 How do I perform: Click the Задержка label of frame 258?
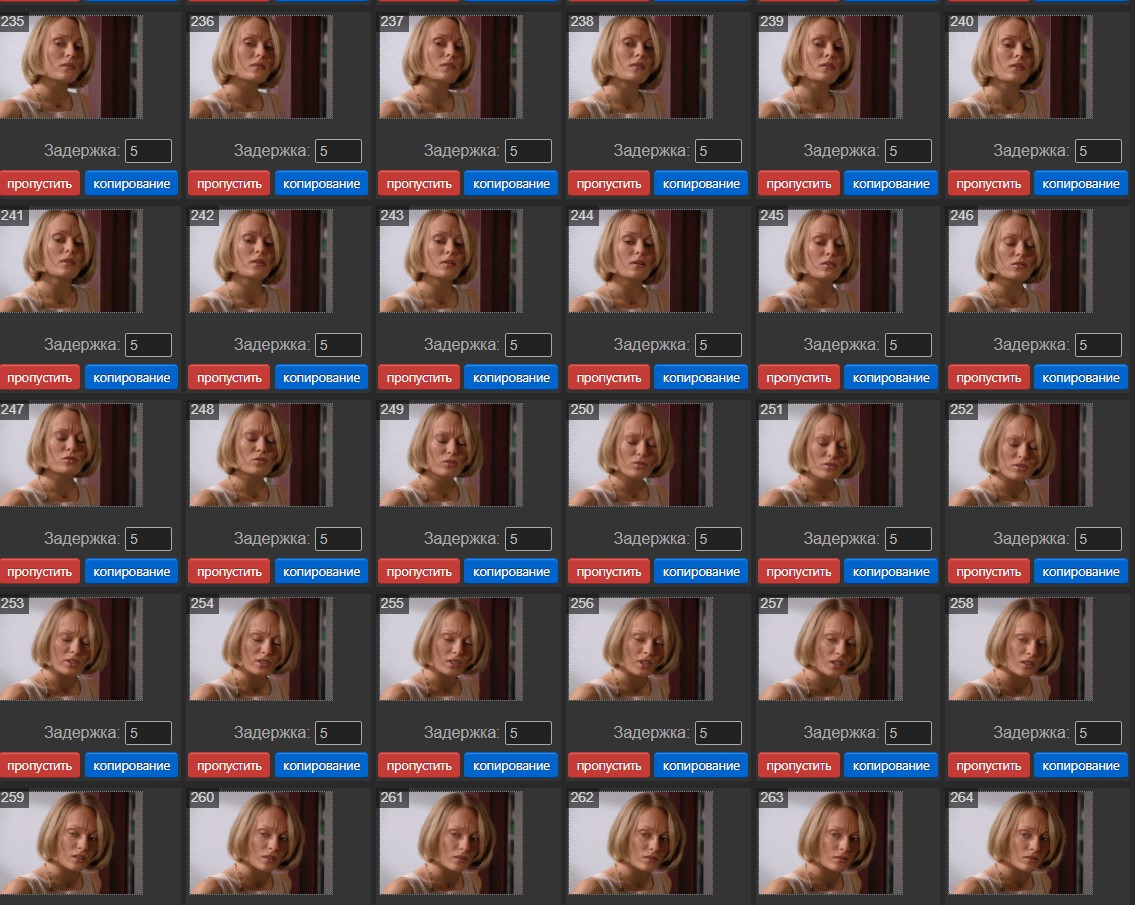1031,733
